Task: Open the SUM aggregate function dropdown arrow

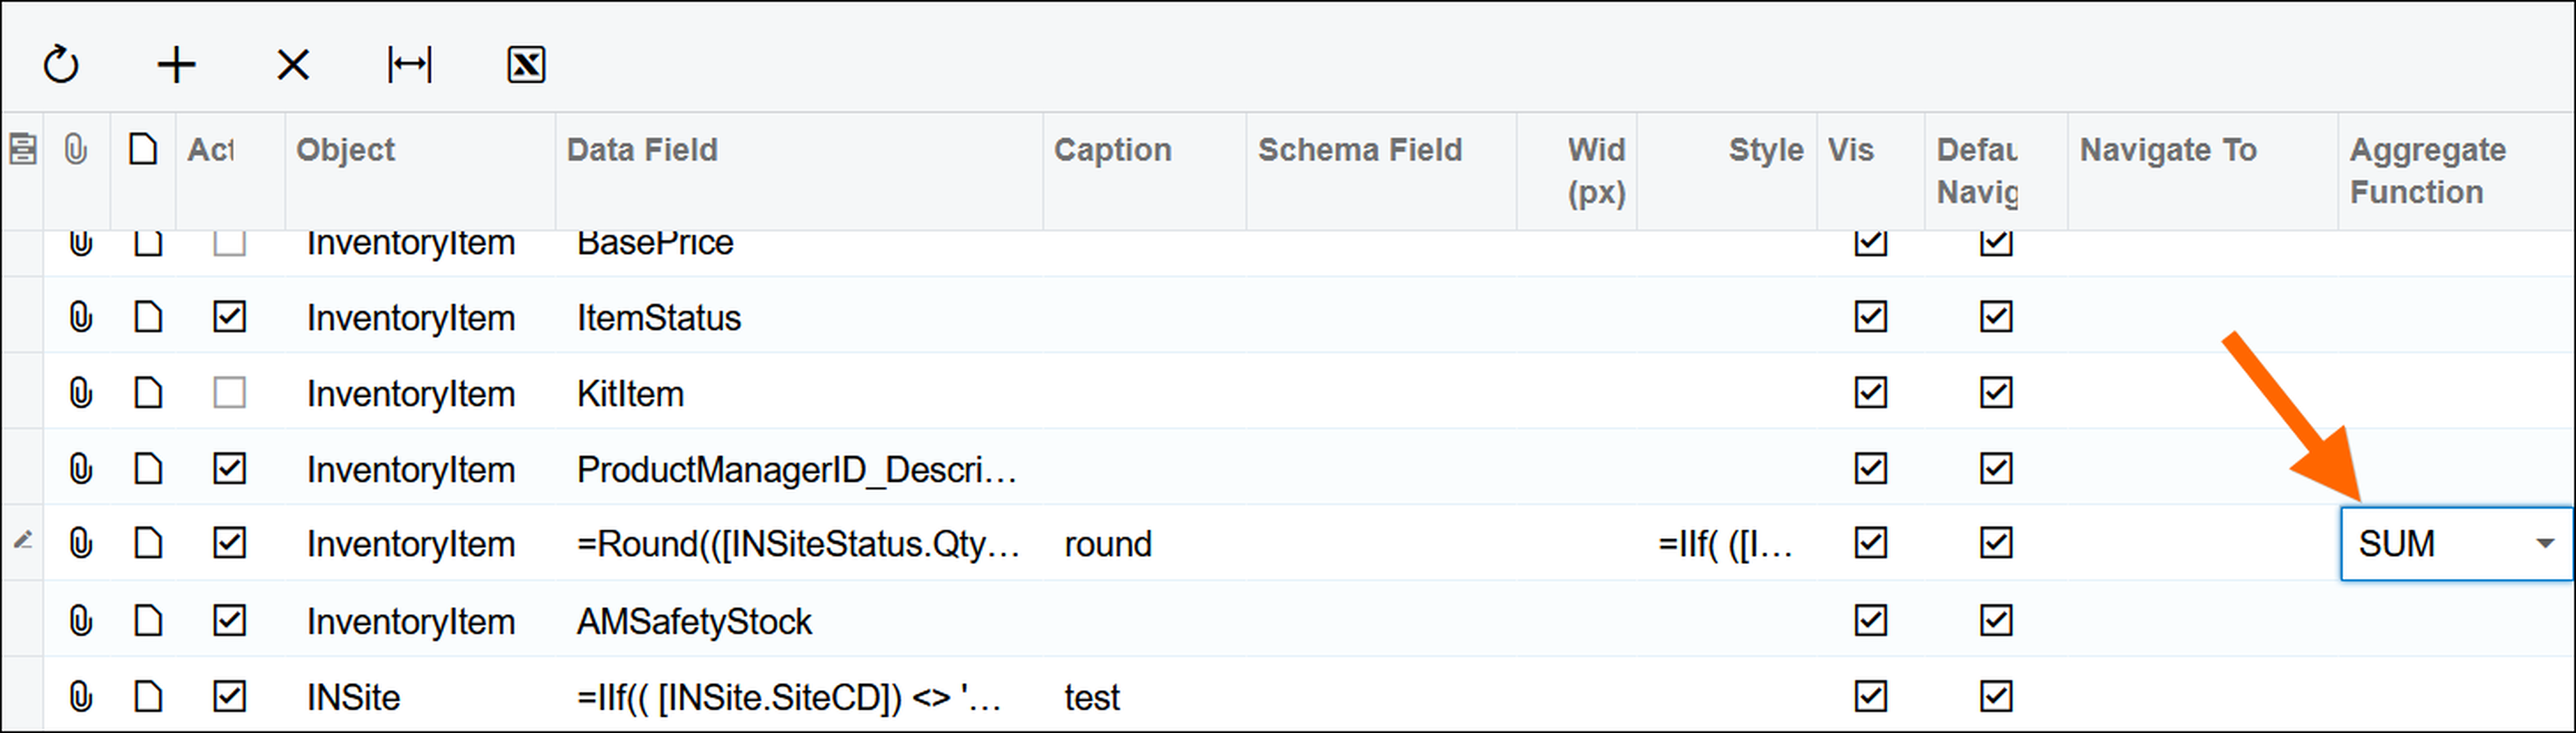Action: point(2545,544)
